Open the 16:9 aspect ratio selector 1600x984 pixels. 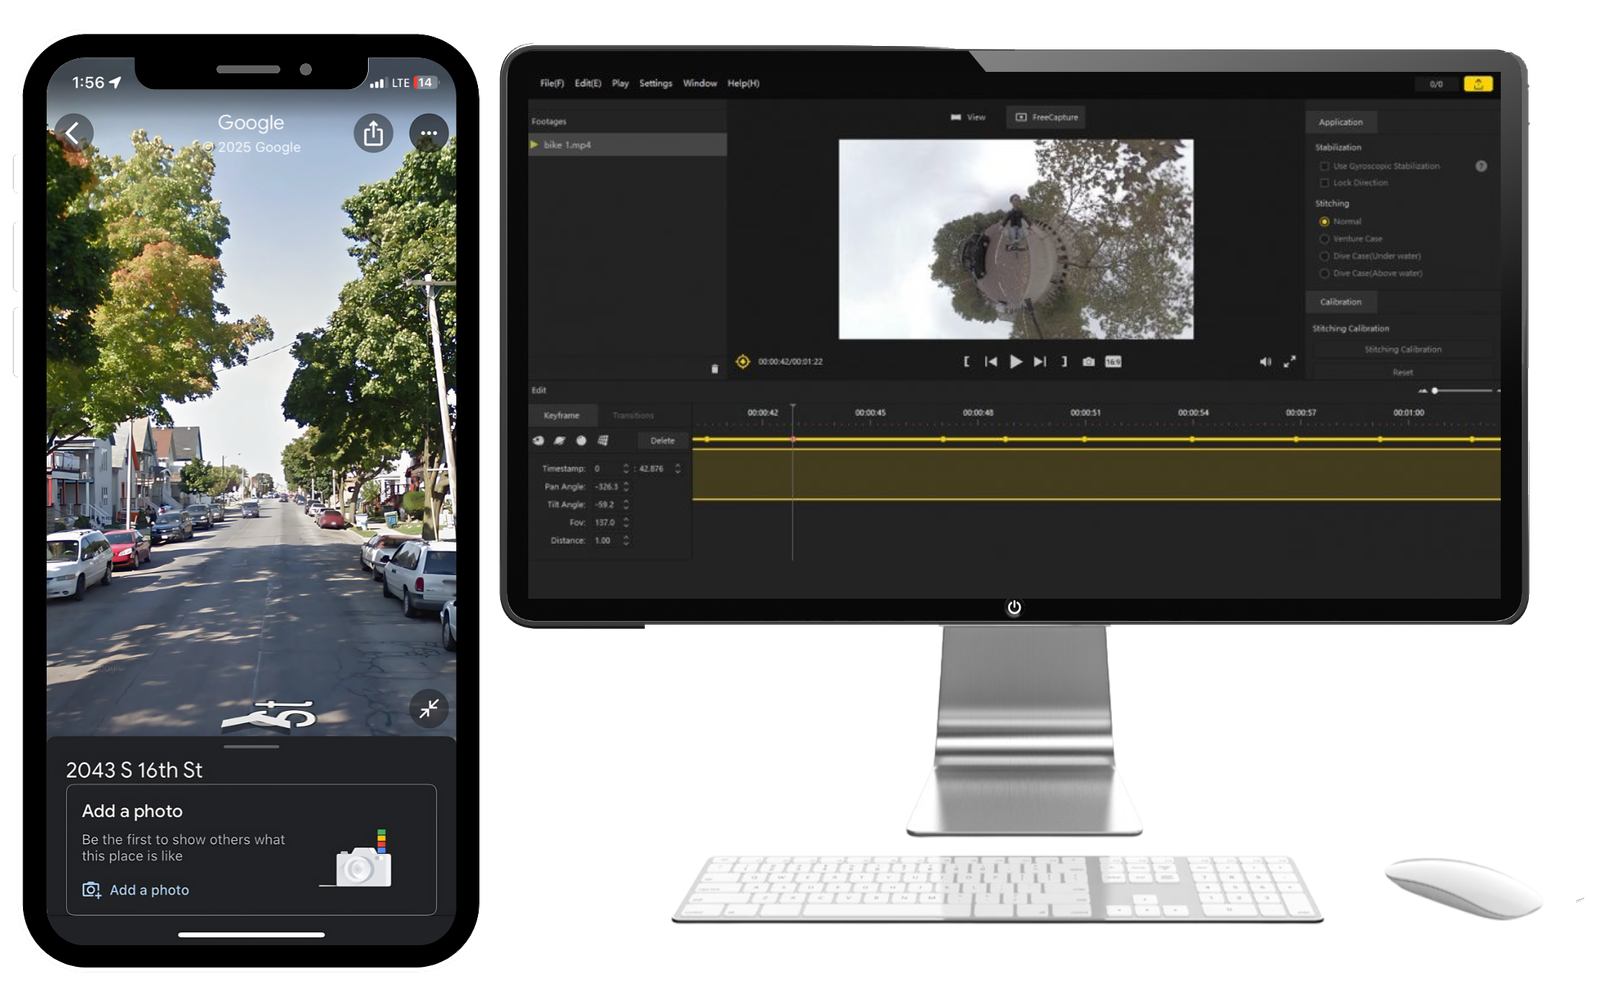pos(1113,362)
